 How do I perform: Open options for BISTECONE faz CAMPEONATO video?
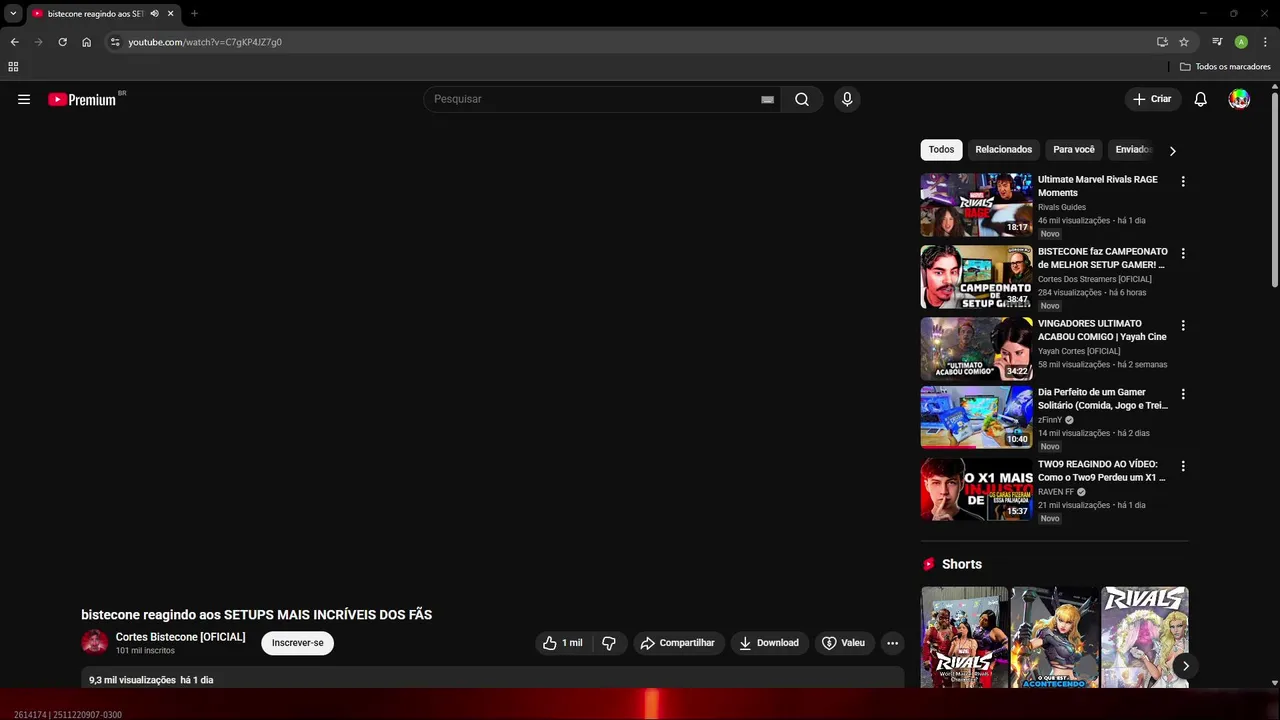pos(1183,254)
